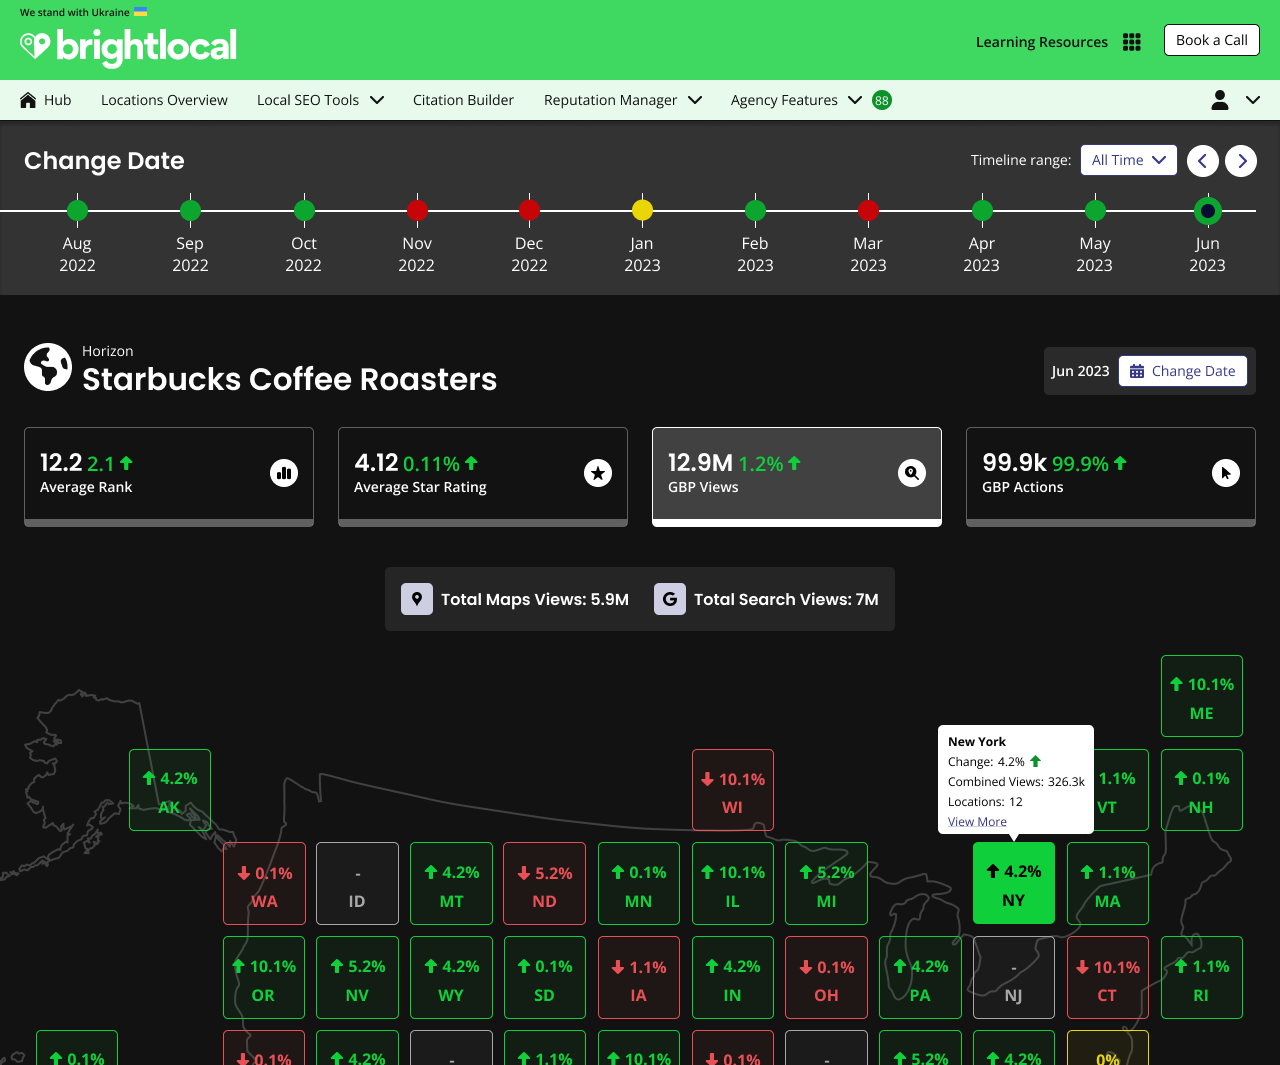The width and height of the screenshot is (1280, 1065).
Task: Go to next timeline range arrow
Action: click(x=1241, y=161)
